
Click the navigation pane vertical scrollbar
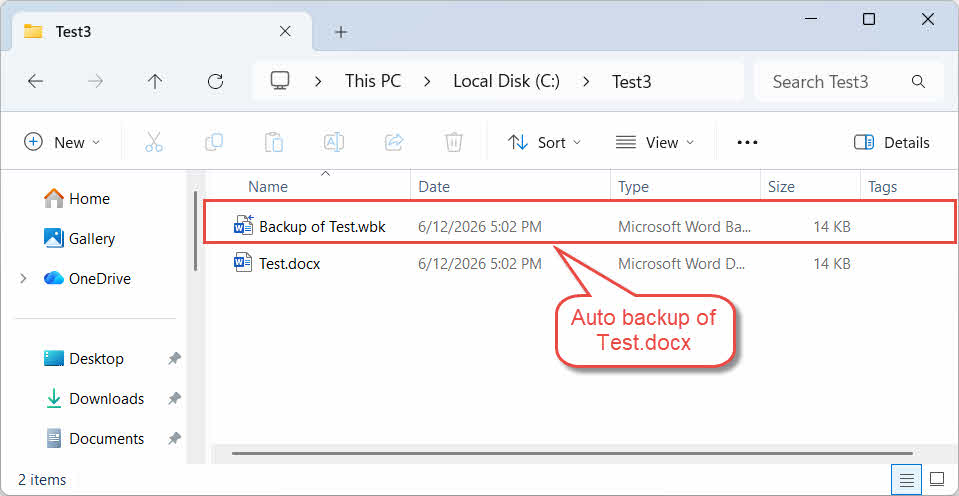point(195,230)
